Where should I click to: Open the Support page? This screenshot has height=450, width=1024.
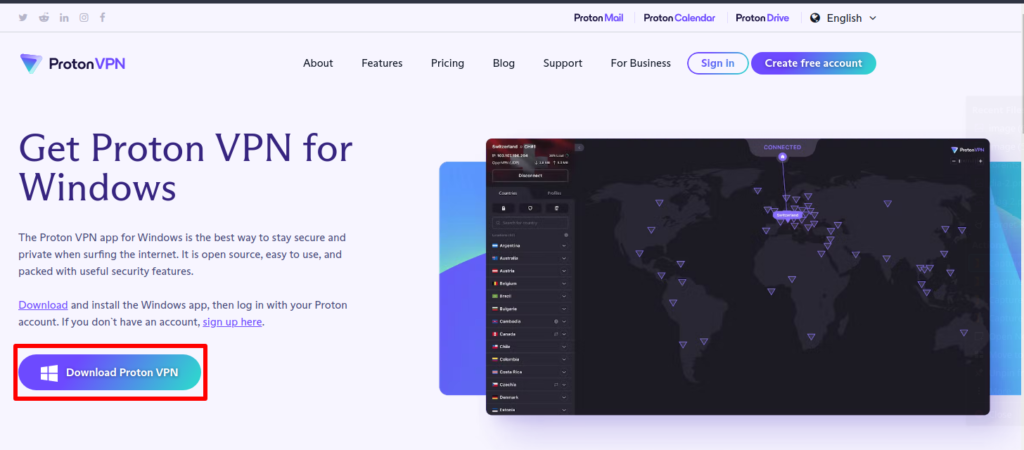tap(562, 63)
